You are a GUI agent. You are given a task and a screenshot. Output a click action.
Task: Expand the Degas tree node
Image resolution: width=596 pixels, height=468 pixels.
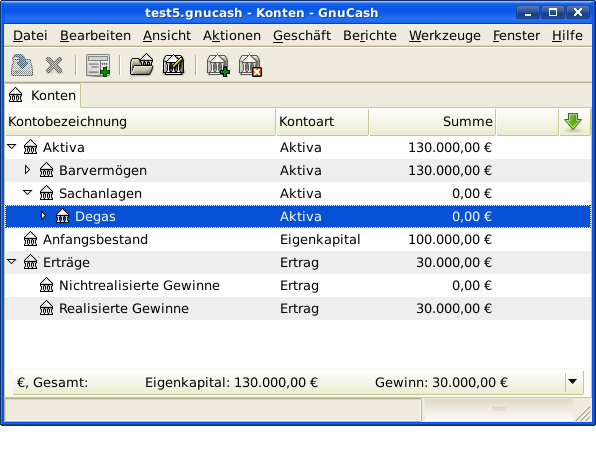(x=43, y=216)
